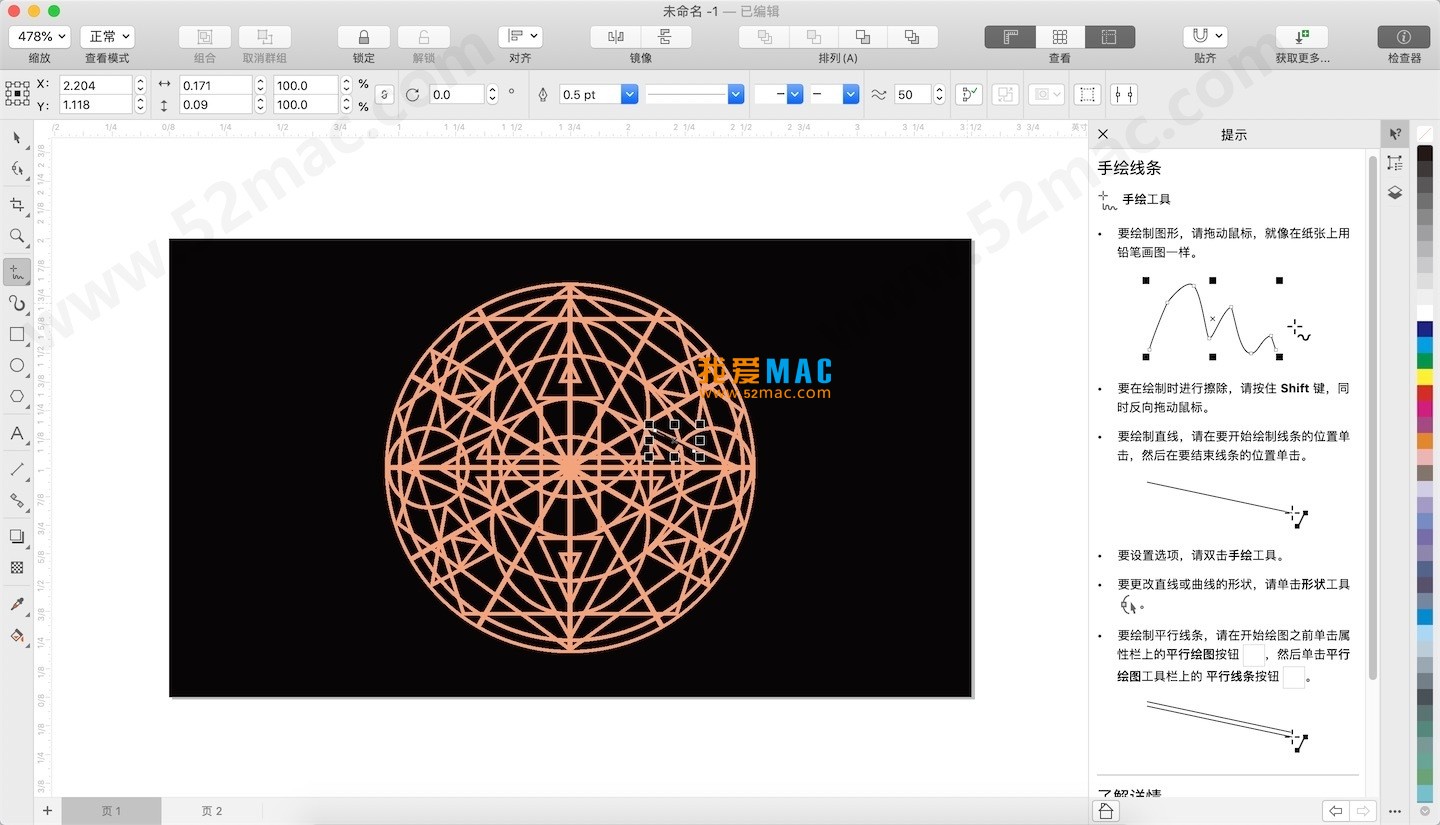Open the Align (对齐) dropdown
This screenshot has width=1440, height=825.
point(520,37)
